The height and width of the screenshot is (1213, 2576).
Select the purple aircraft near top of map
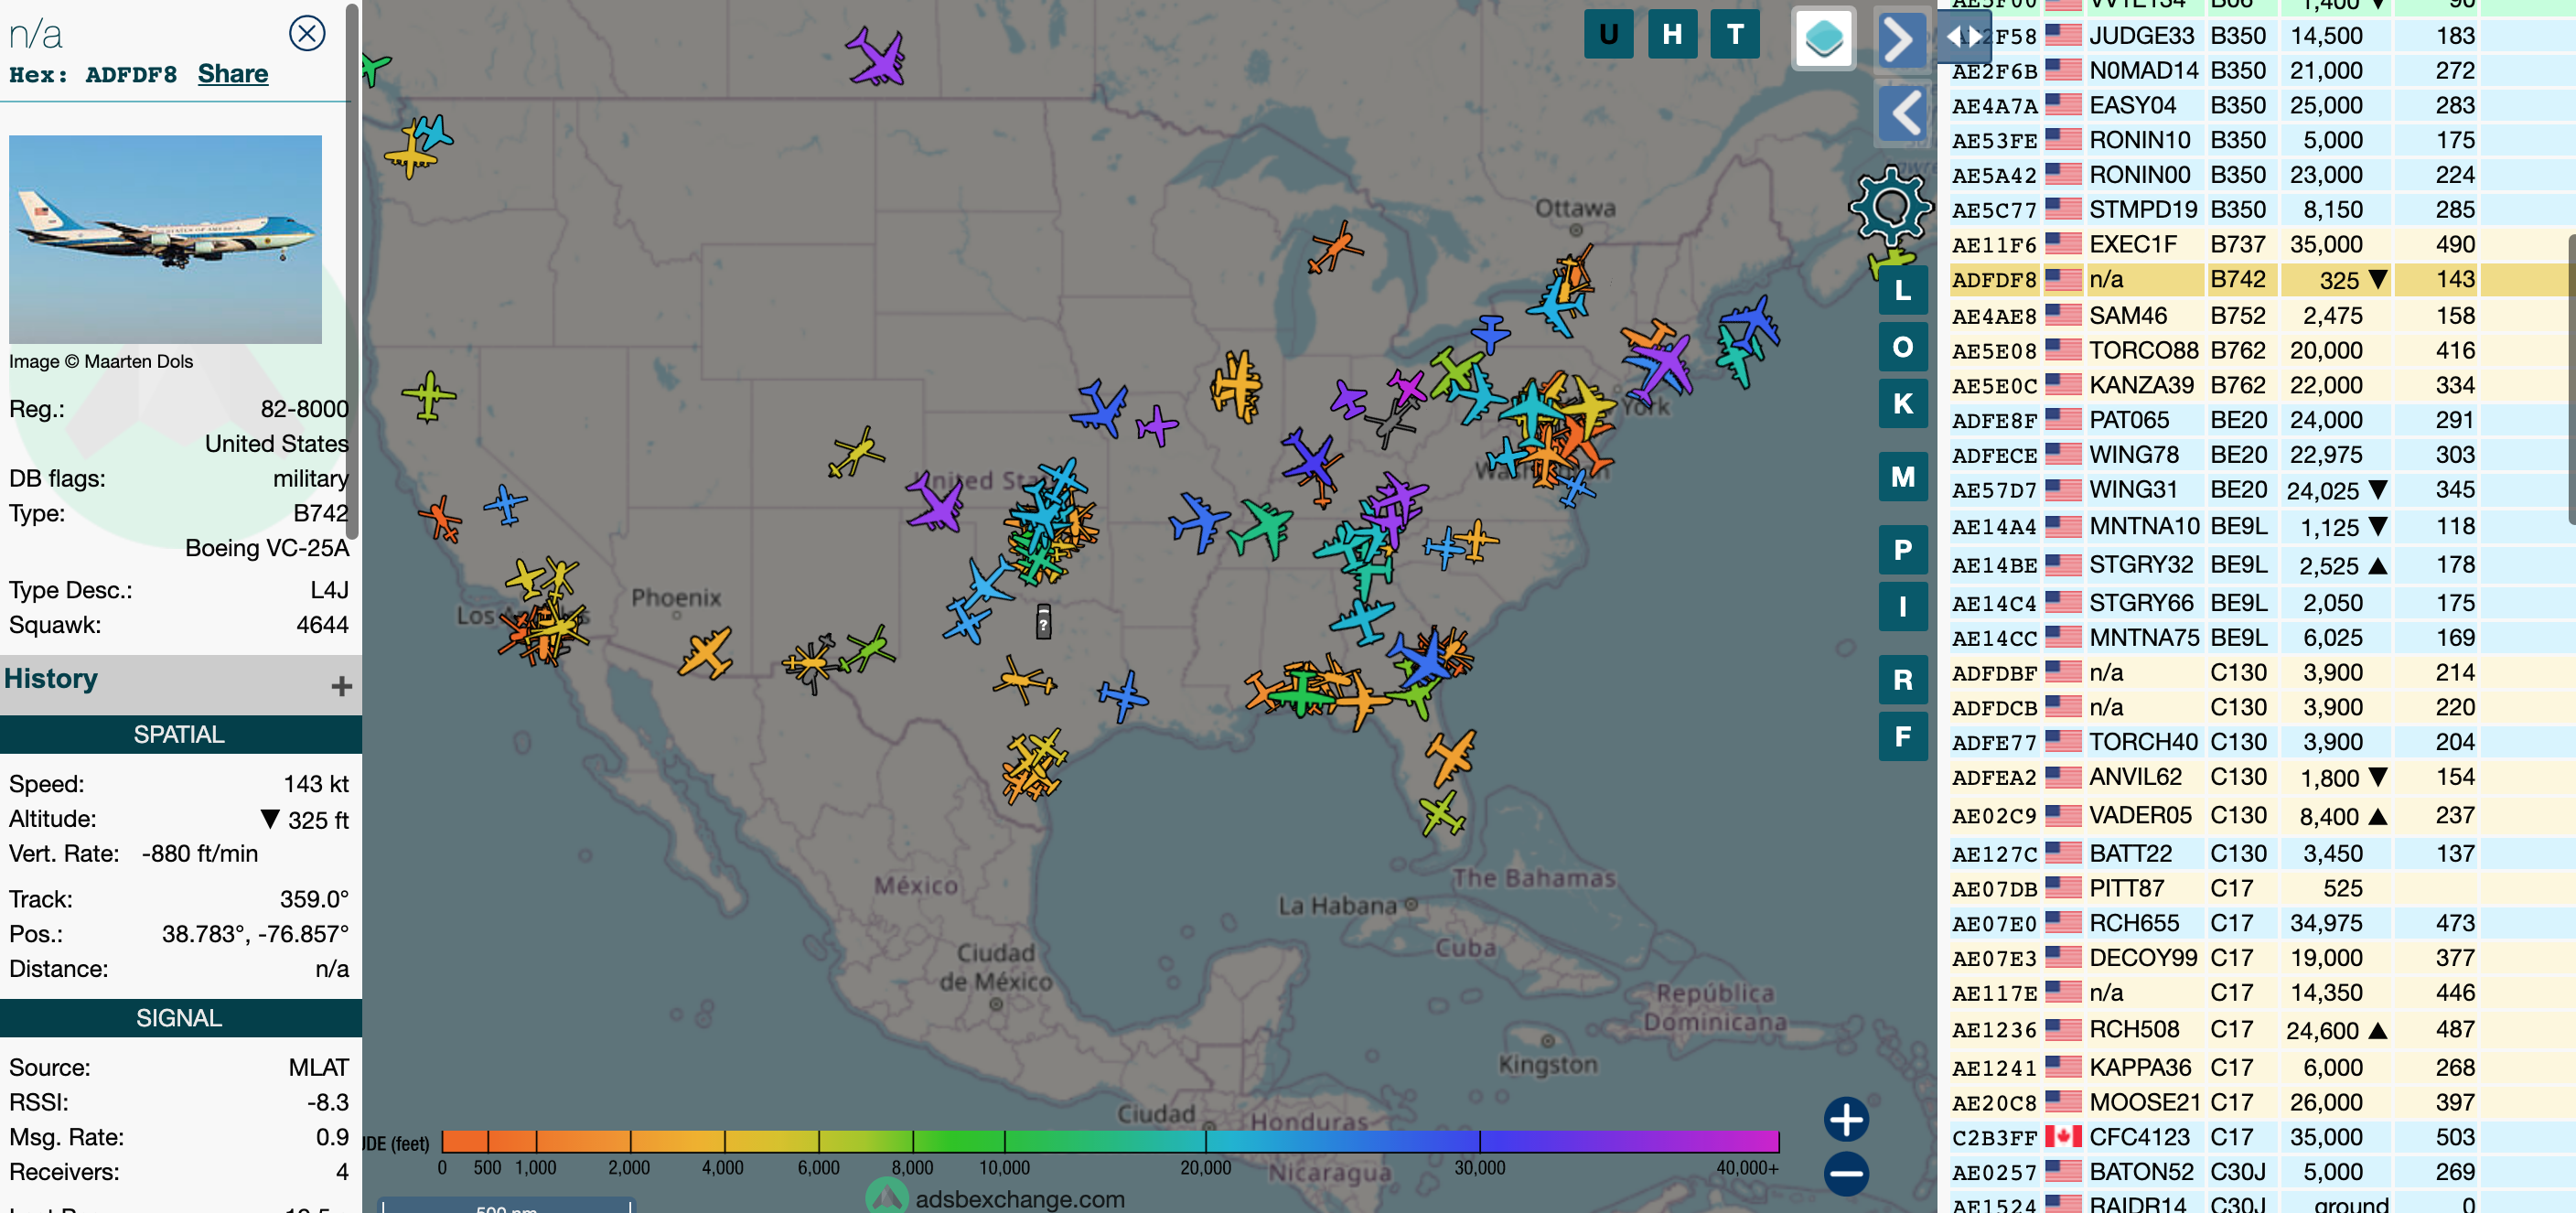877,56
